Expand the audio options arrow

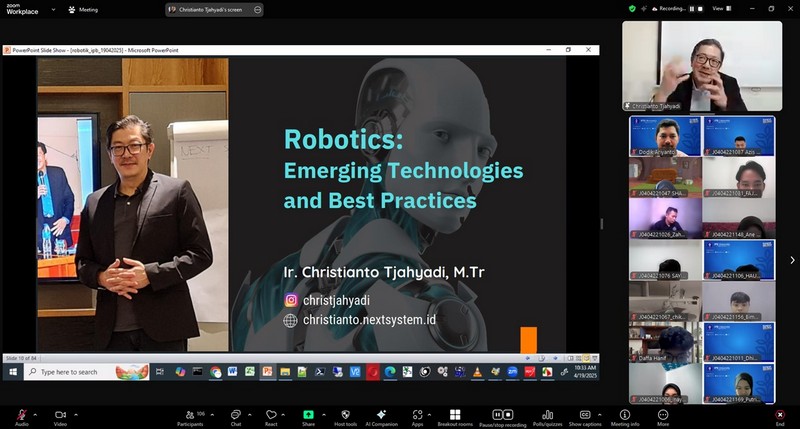(35, 414)
